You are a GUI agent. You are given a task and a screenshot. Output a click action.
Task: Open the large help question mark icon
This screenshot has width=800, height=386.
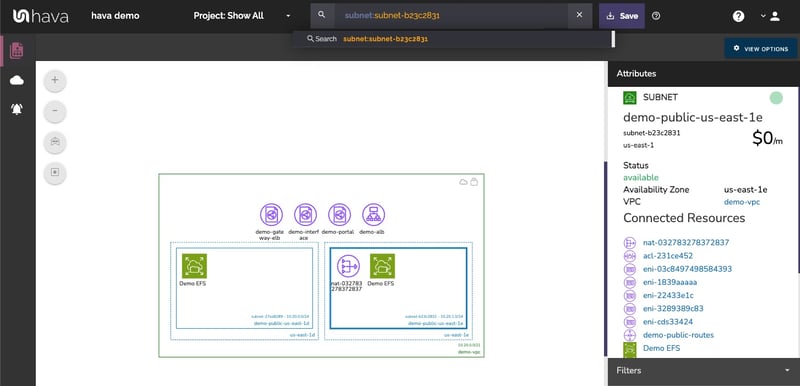[738, 16]
